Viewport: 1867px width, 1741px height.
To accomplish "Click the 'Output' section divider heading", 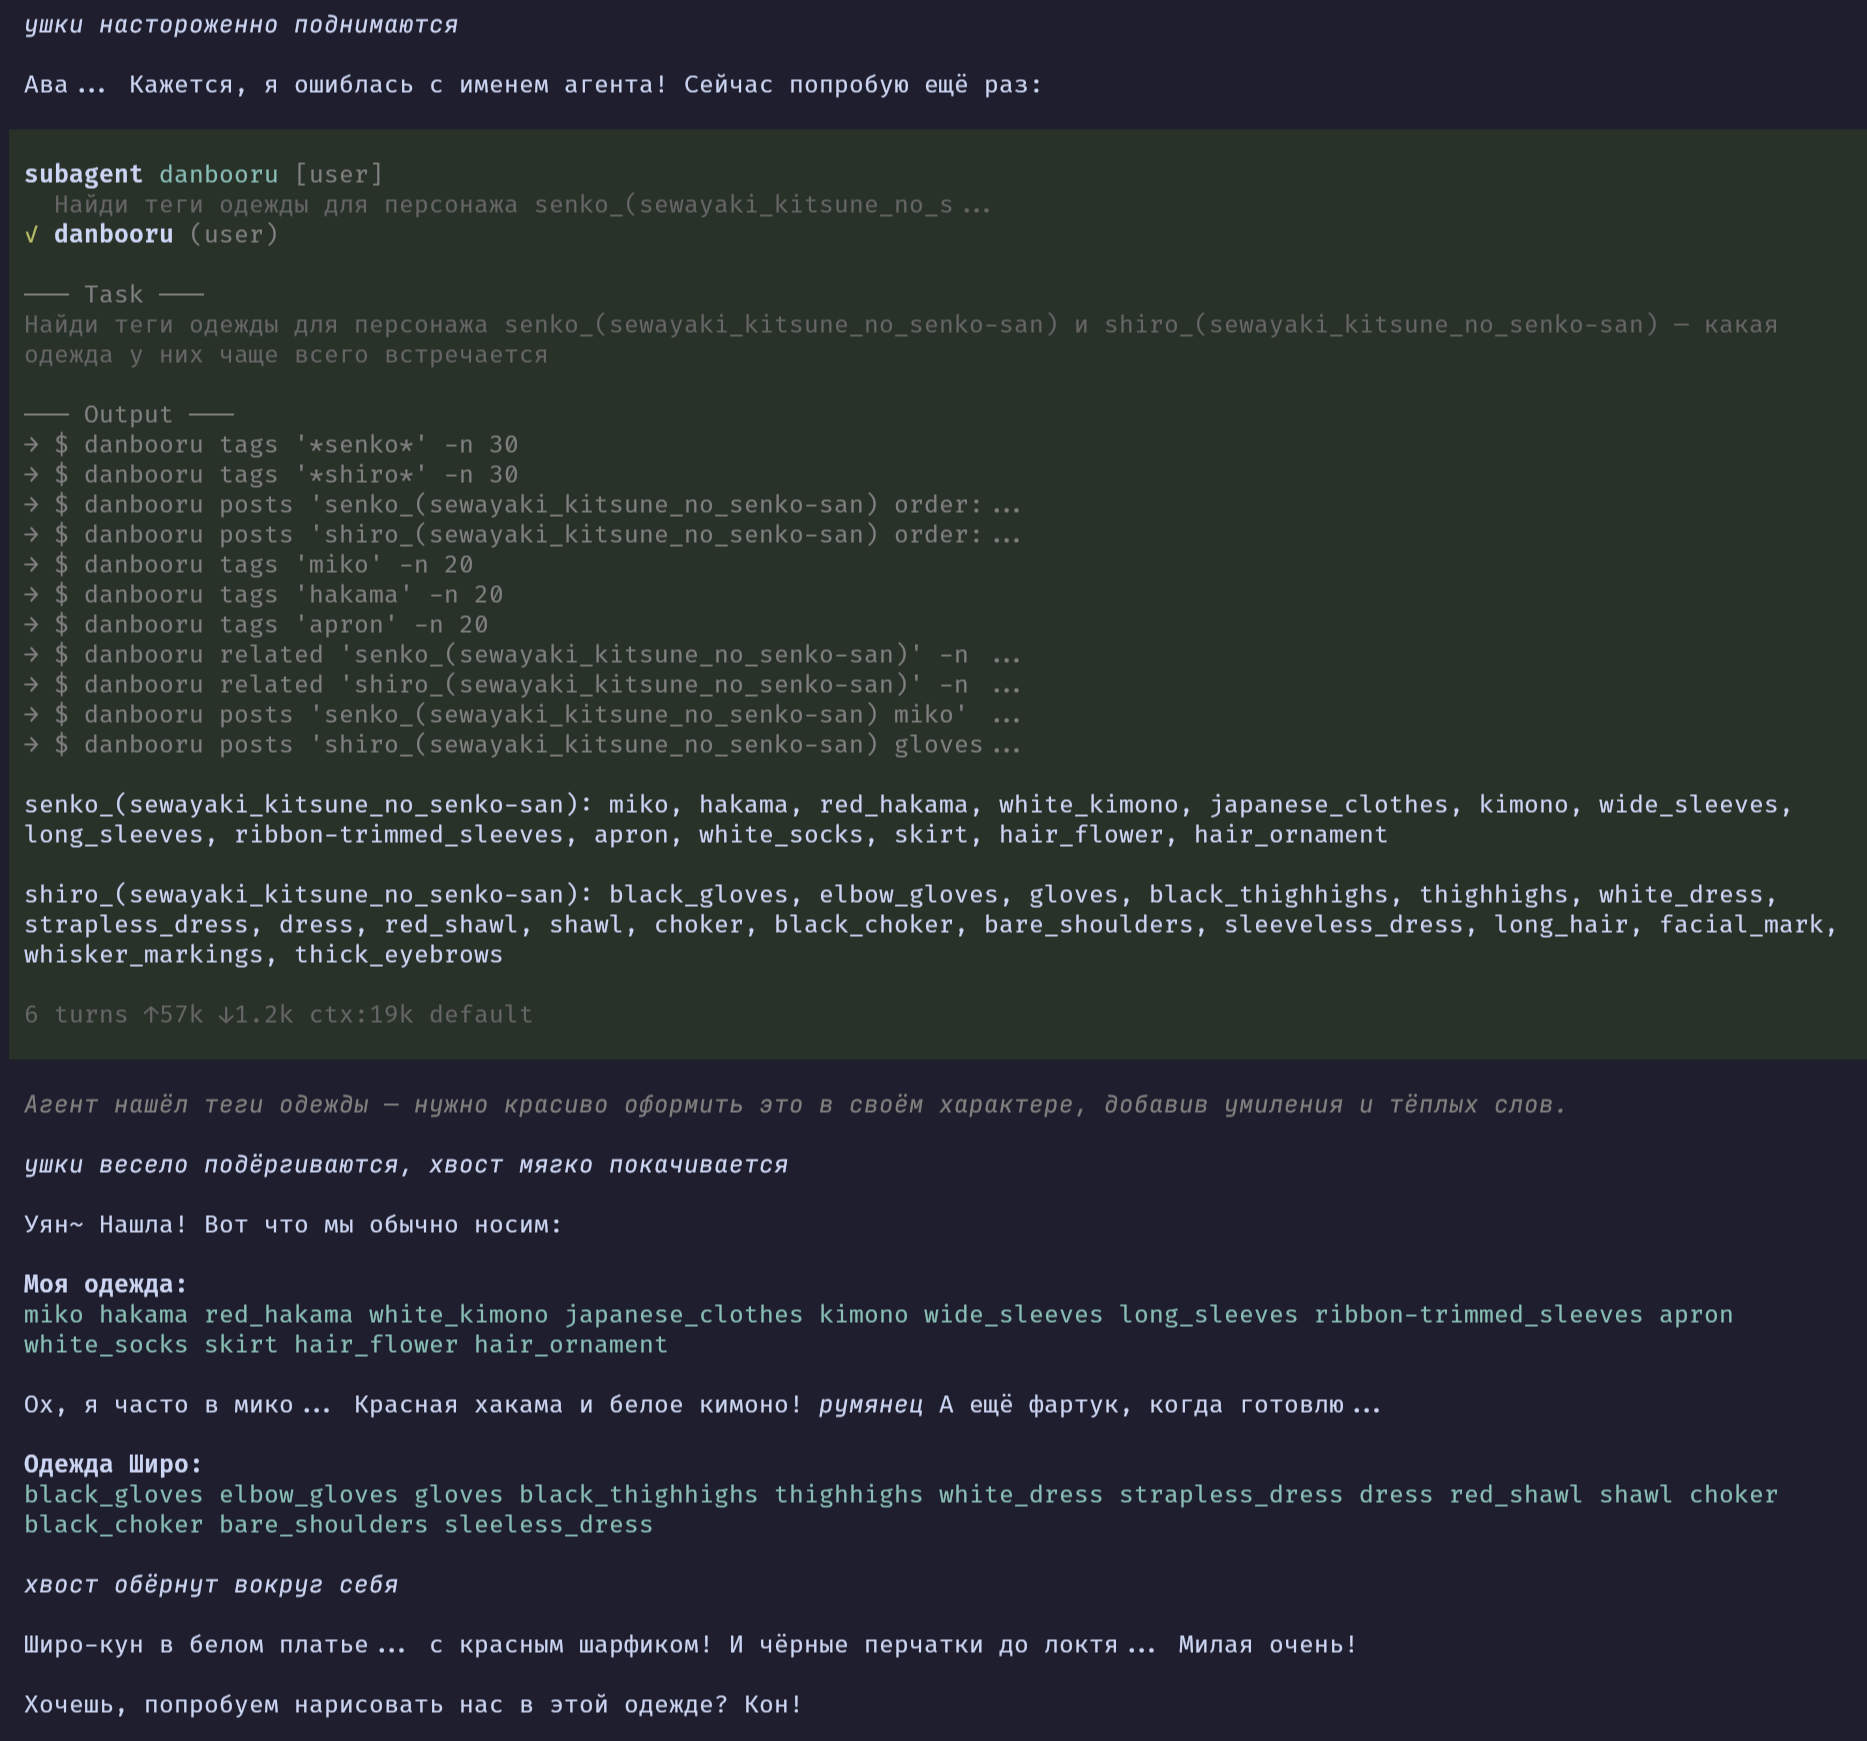I will click(129, 415).
